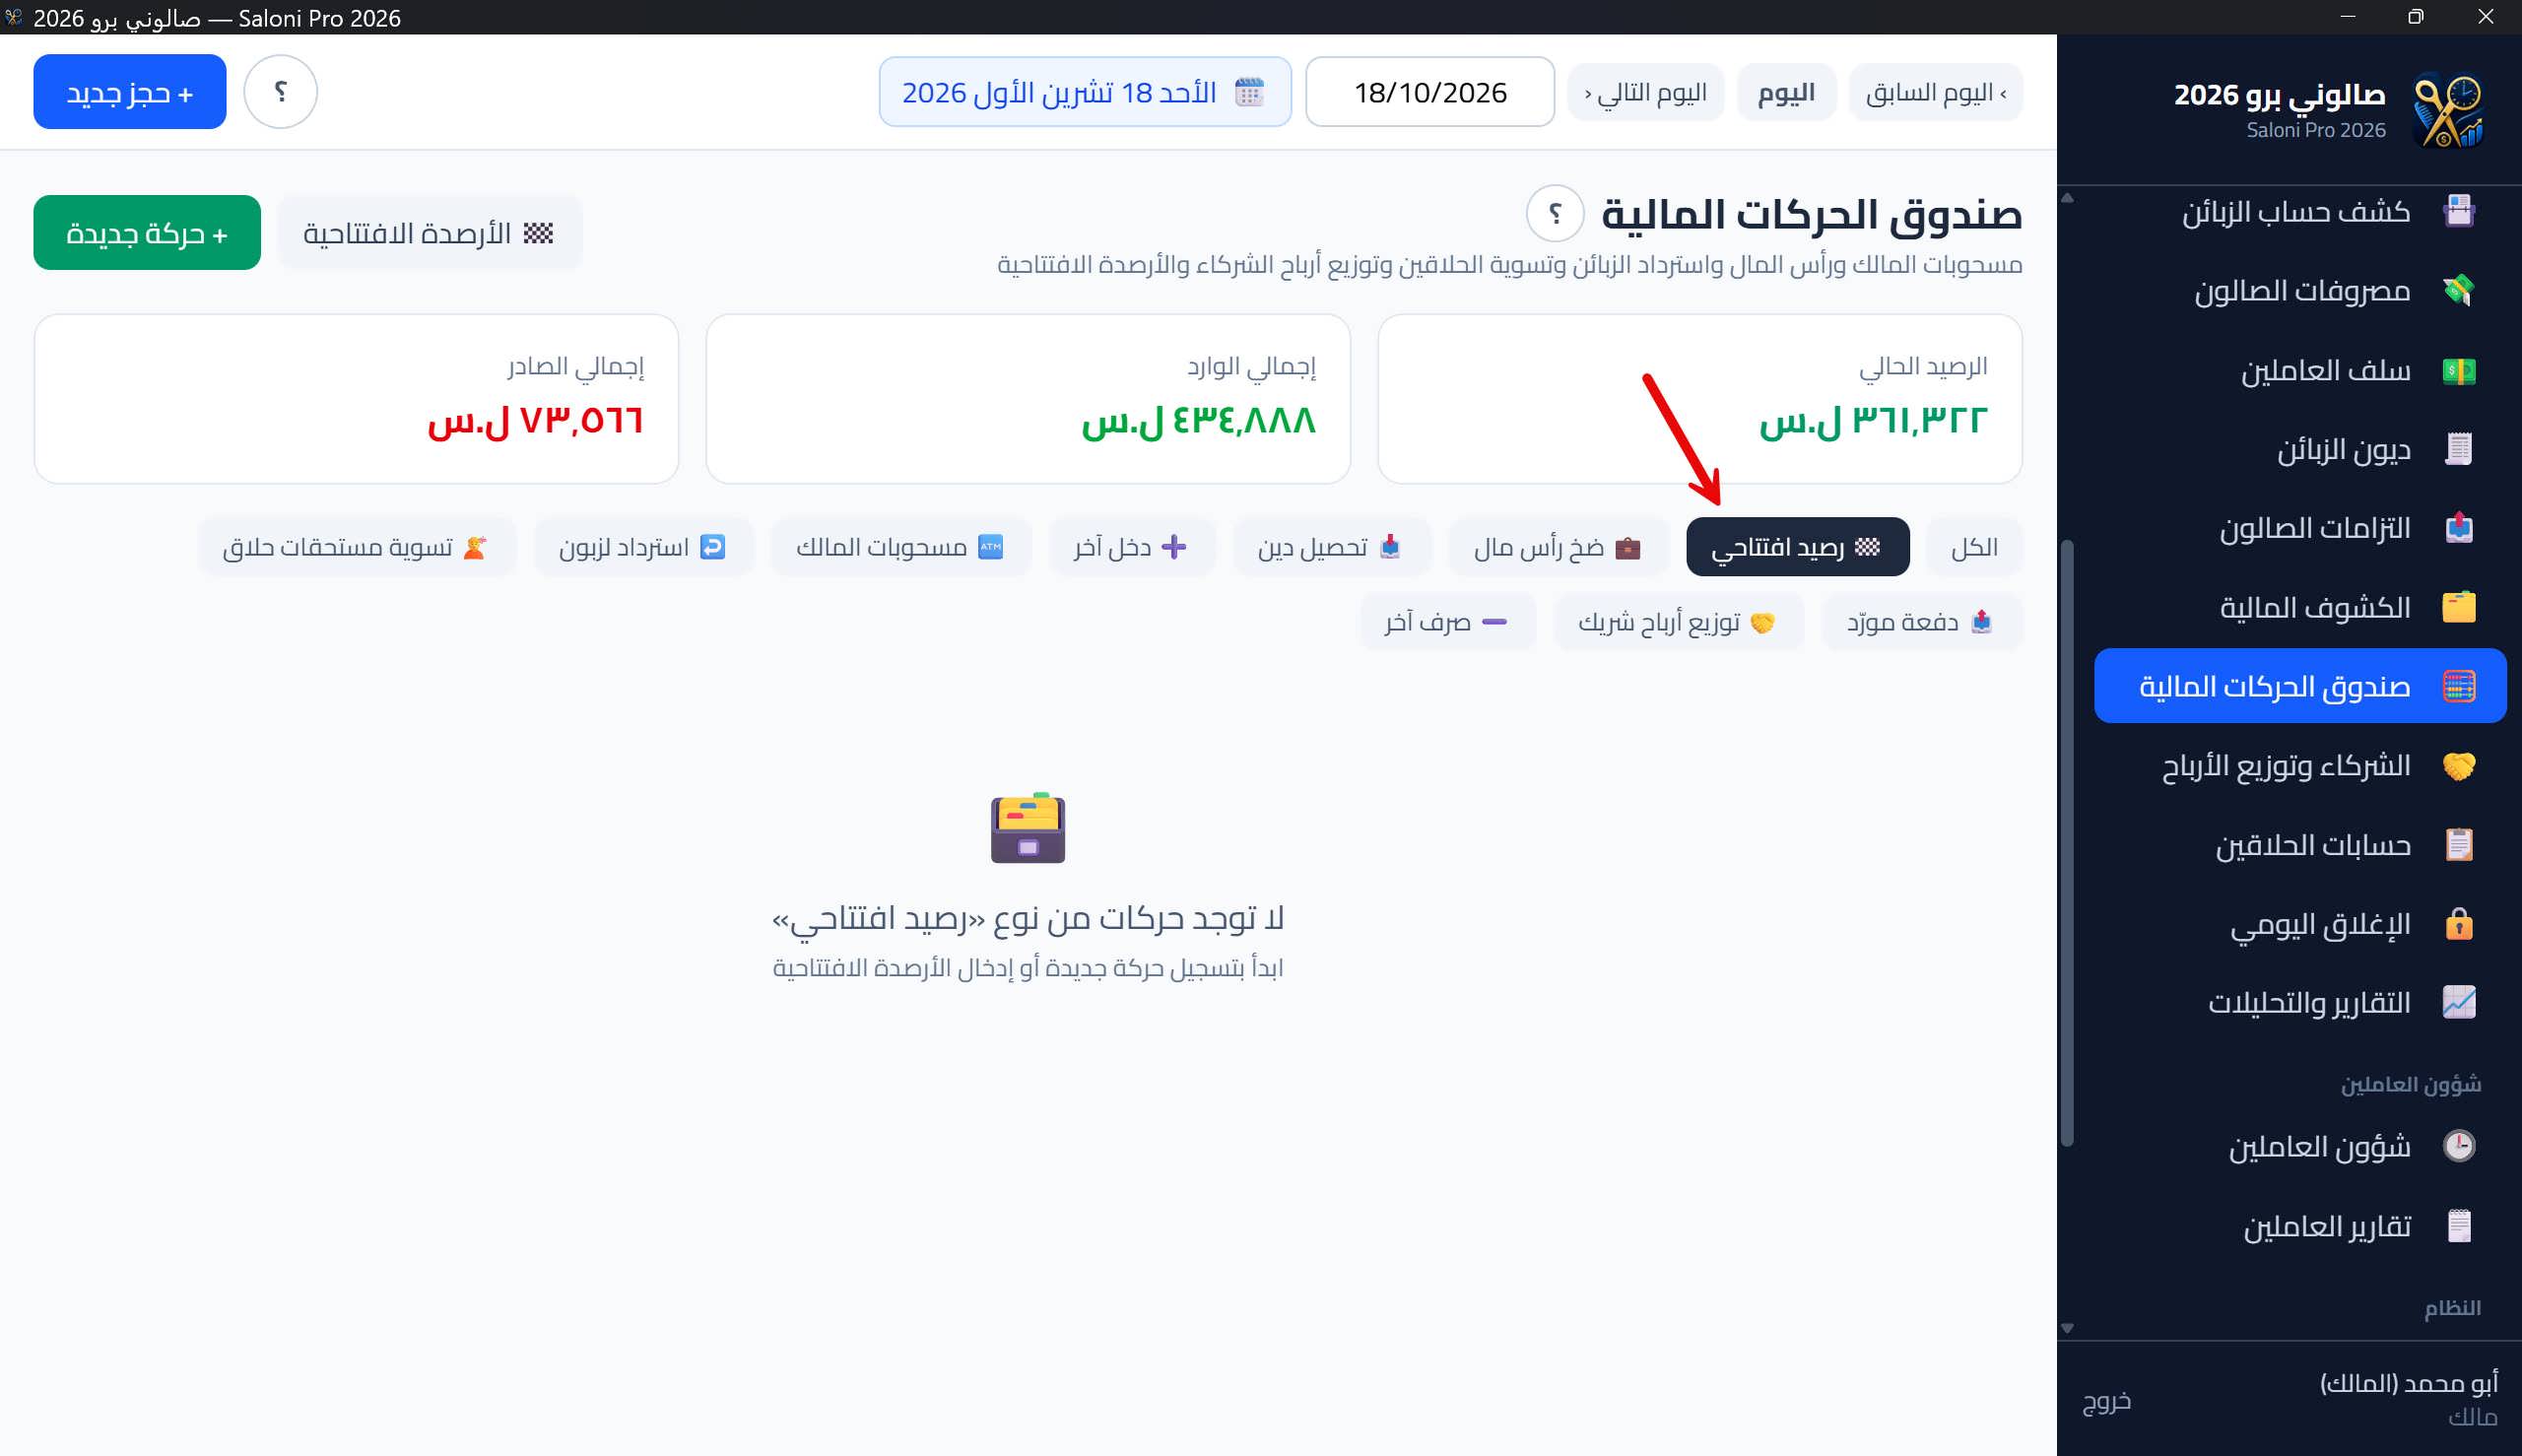
Task: Open التزامات الصالون outbox icon
Action: (x=2458, y=528)
